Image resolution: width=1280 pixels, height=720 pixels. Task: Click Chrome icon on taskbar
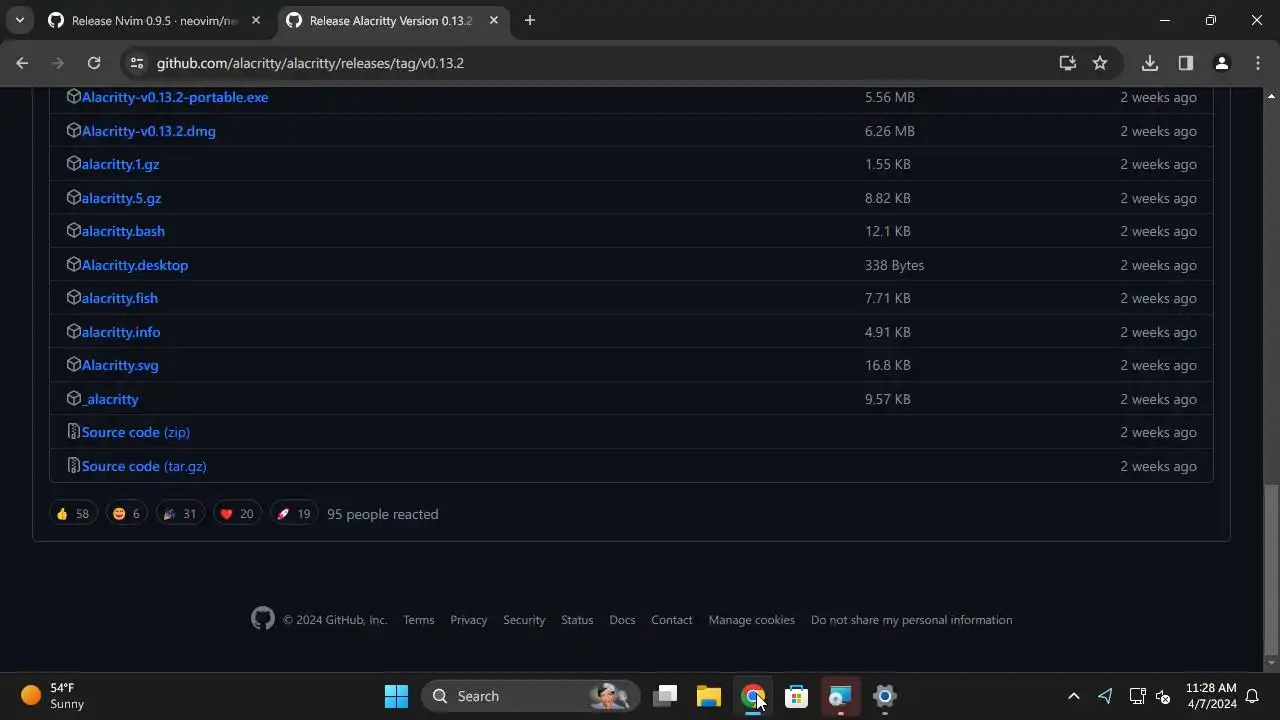click(x=753, y=696)
